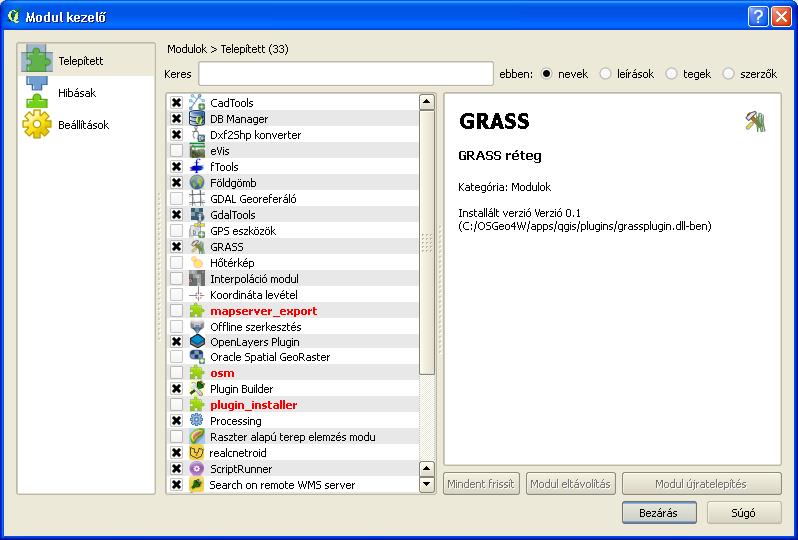Click the Interpoláció modul icon

coord(197,278)
